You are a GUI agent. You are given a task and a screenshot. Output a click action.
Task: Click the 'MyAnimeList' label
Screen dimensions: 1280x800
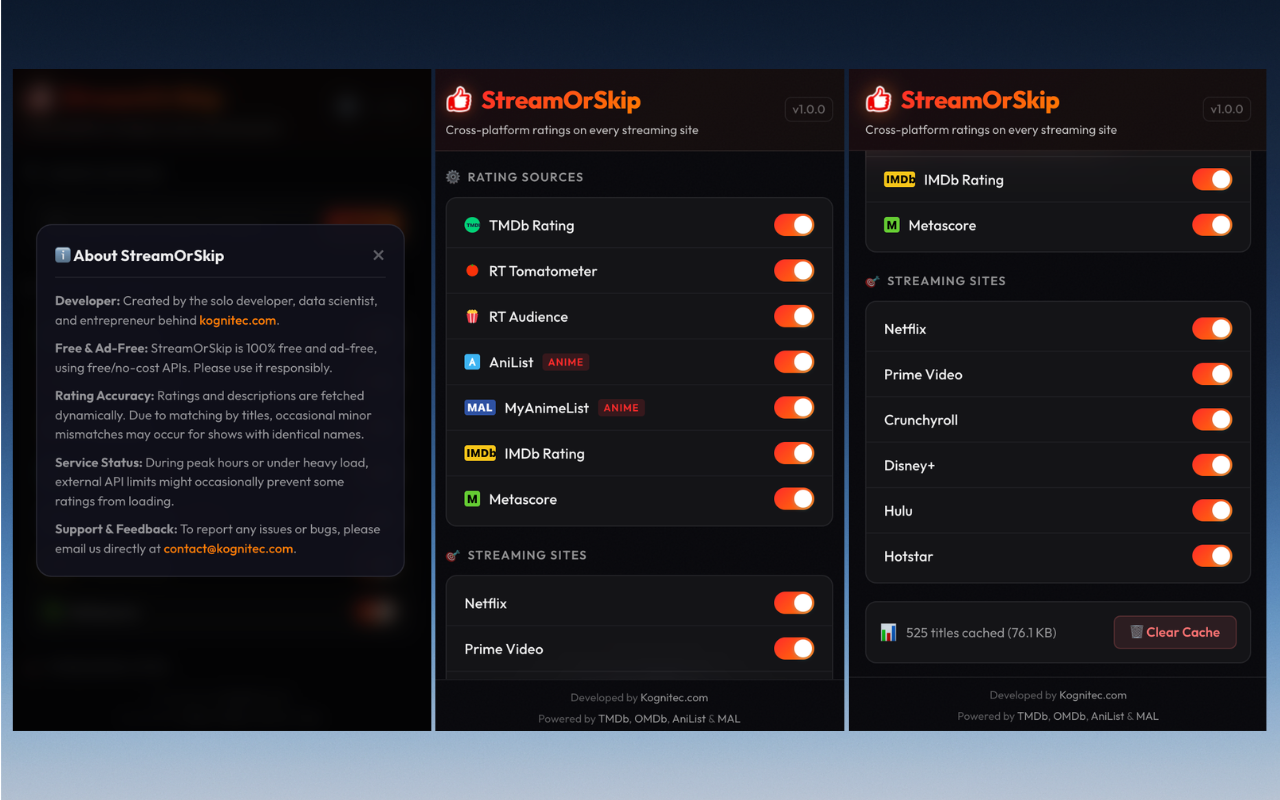pos(547,408)
